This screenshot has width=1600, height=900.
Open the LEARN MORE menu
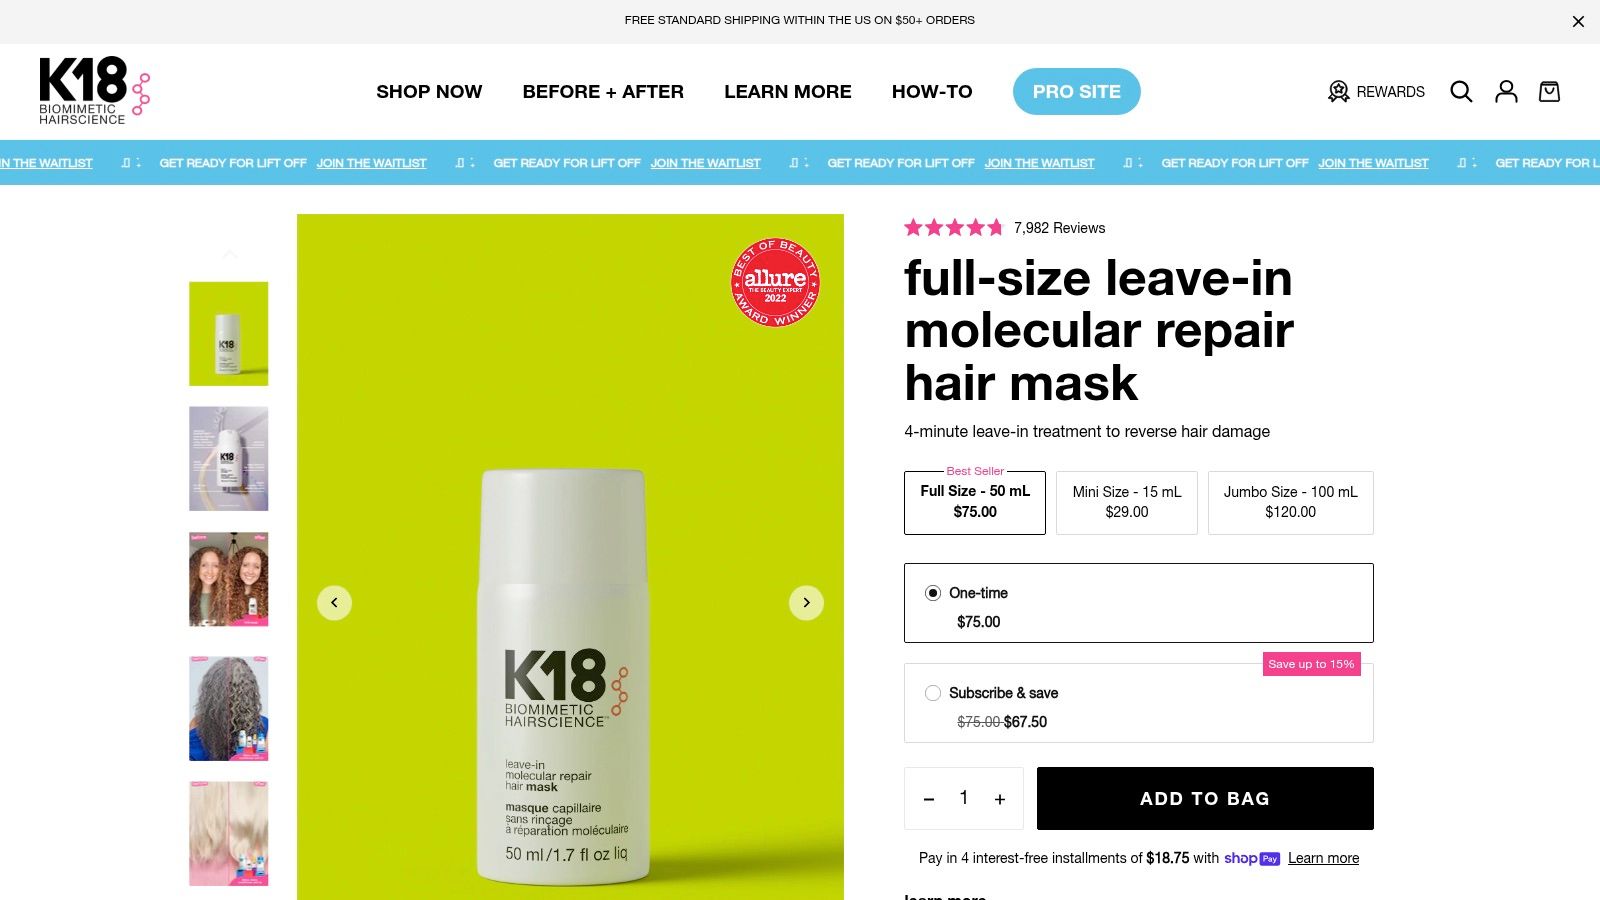point(788,92)
